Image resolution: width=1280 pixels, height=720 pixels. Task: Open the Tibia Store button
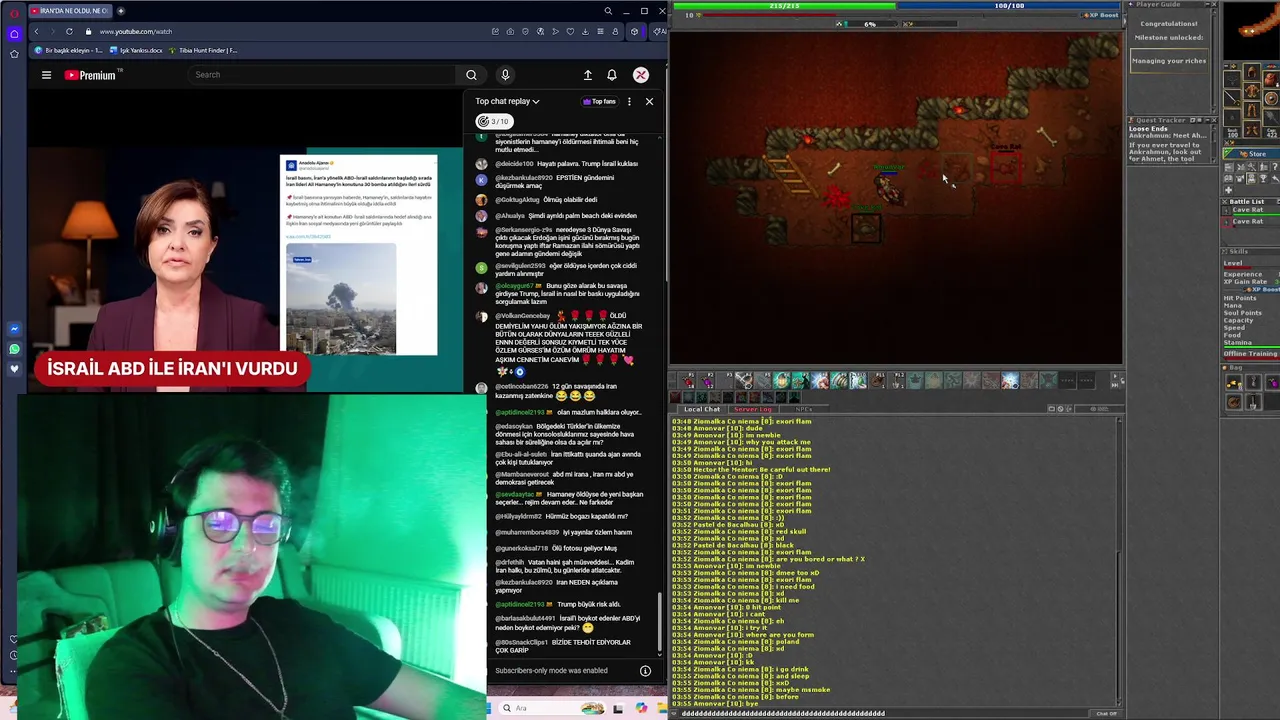click(1251, 154)
